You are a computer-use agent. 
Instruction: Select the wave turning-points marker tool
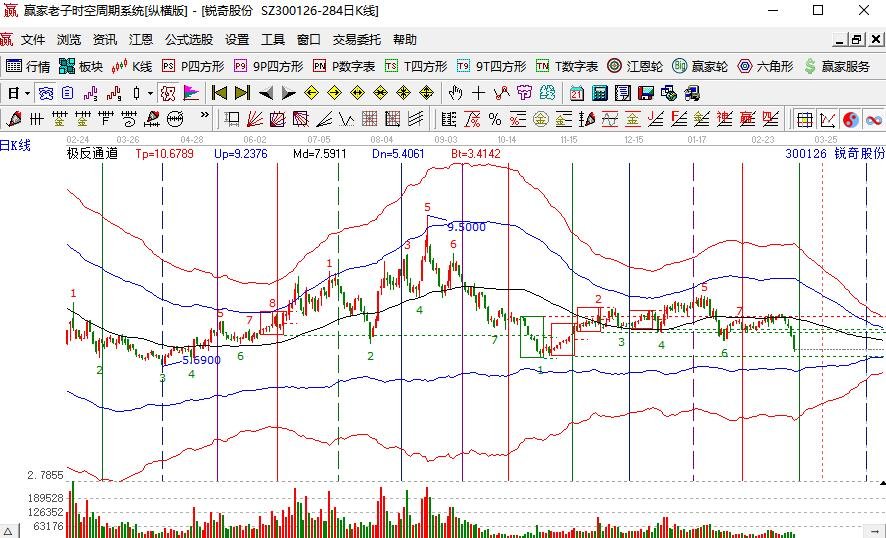click(502, 93)
